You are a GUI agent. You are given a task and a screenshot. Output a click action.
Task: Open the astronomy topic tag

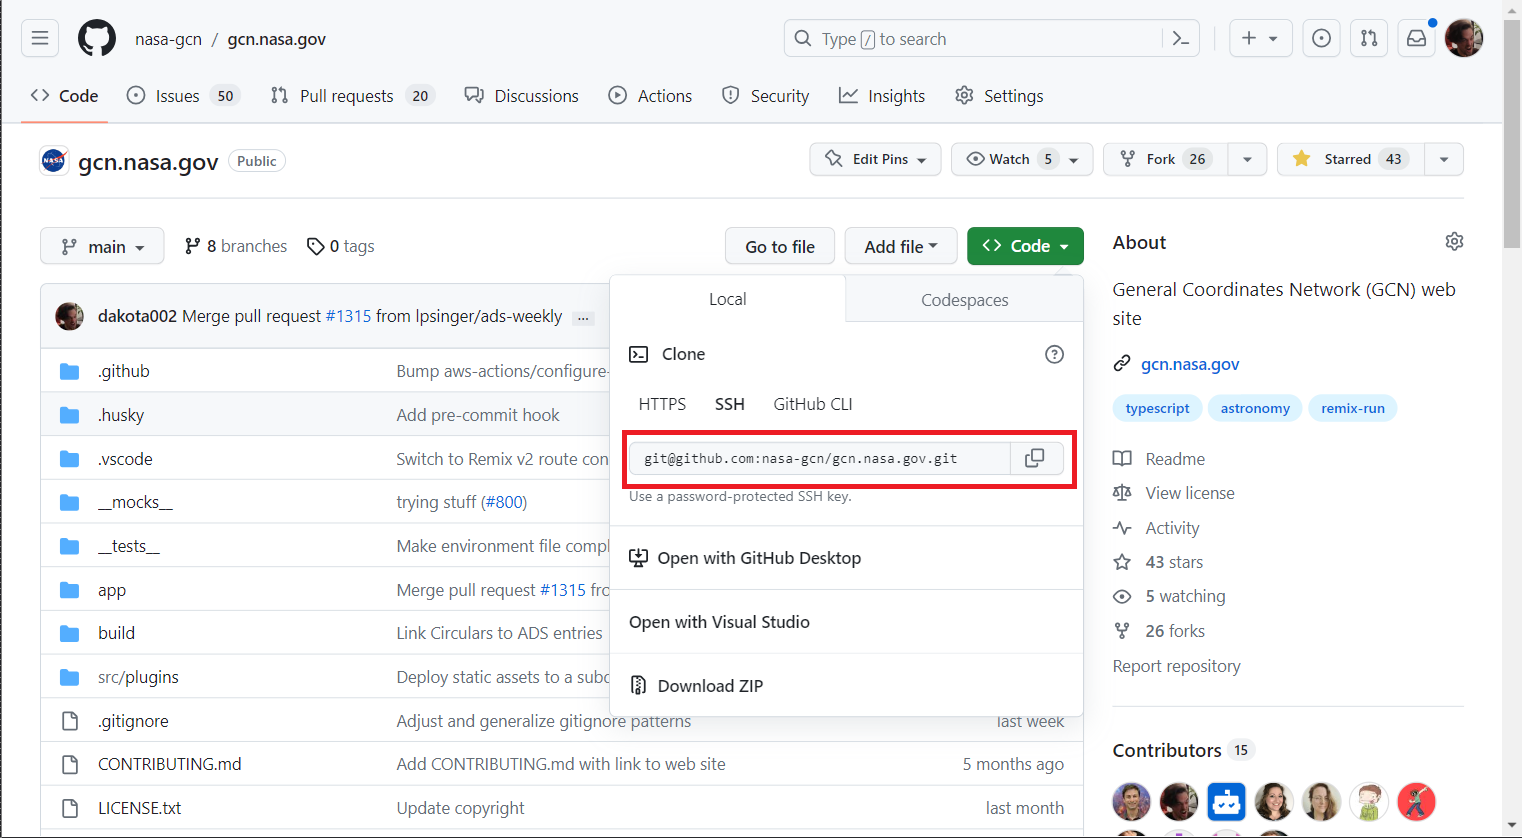pos(1255,408)
